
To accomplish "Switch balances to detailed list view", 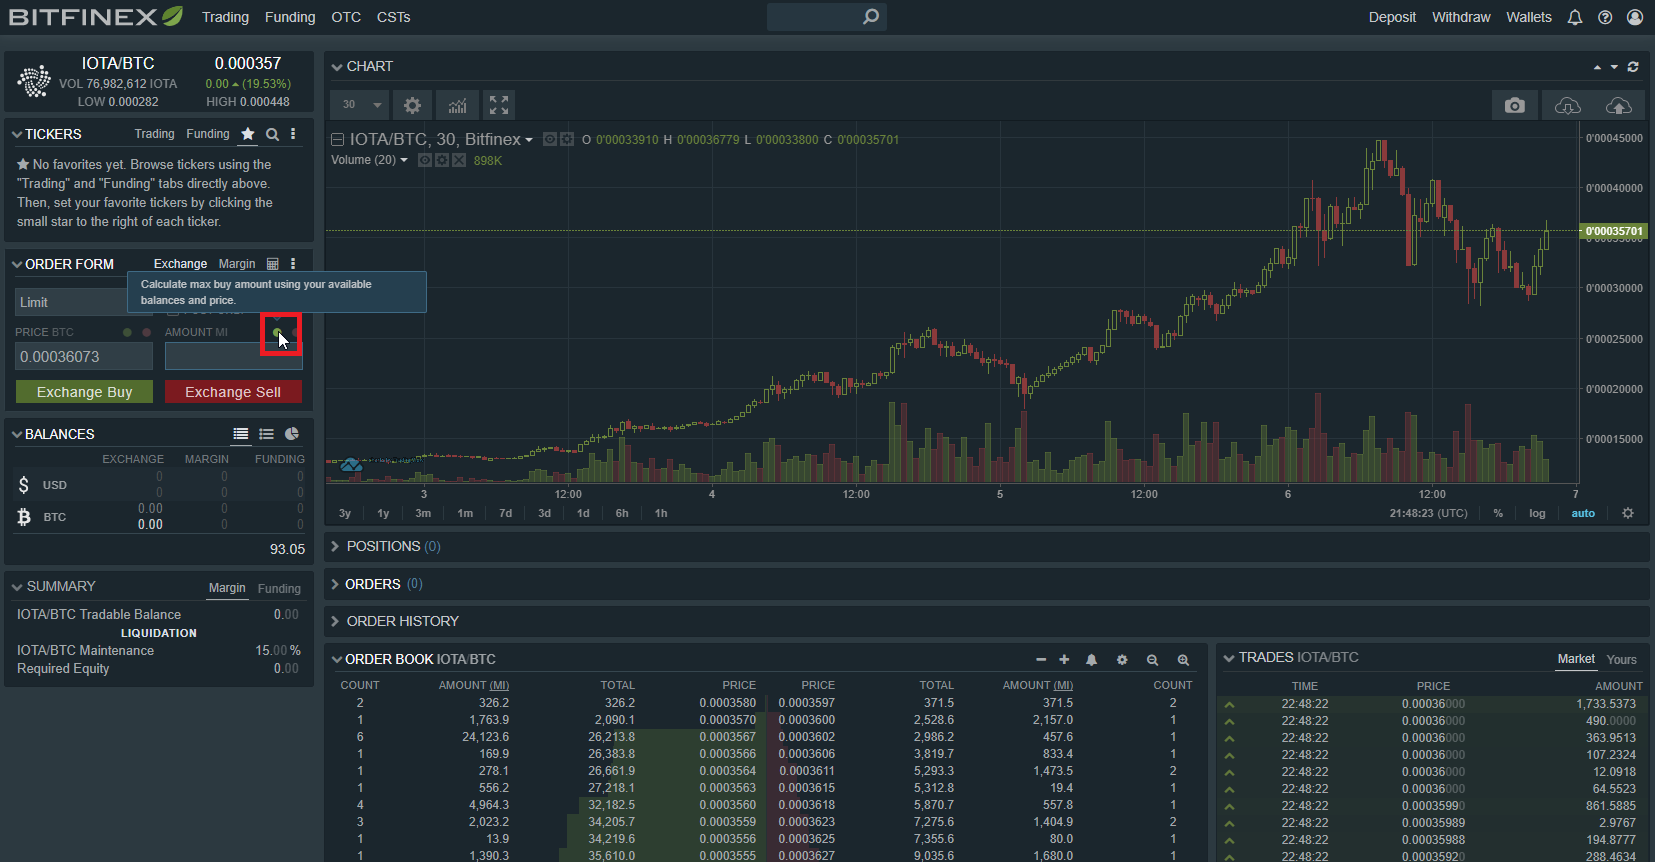I will point(241,434).
